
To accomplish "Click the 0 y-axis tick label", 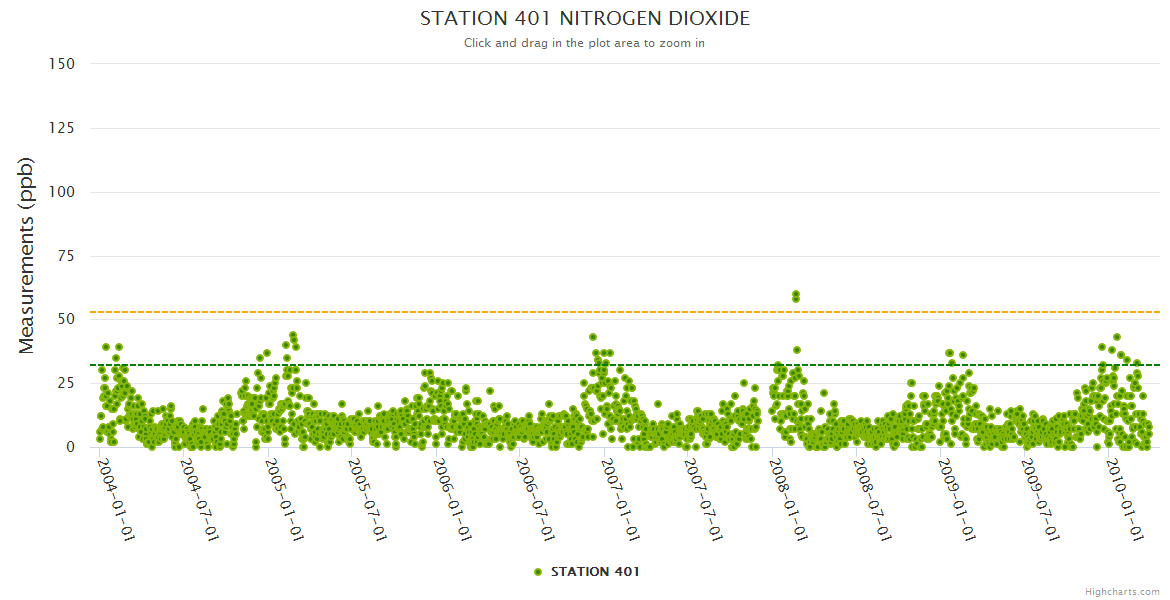I will point(70,447).
